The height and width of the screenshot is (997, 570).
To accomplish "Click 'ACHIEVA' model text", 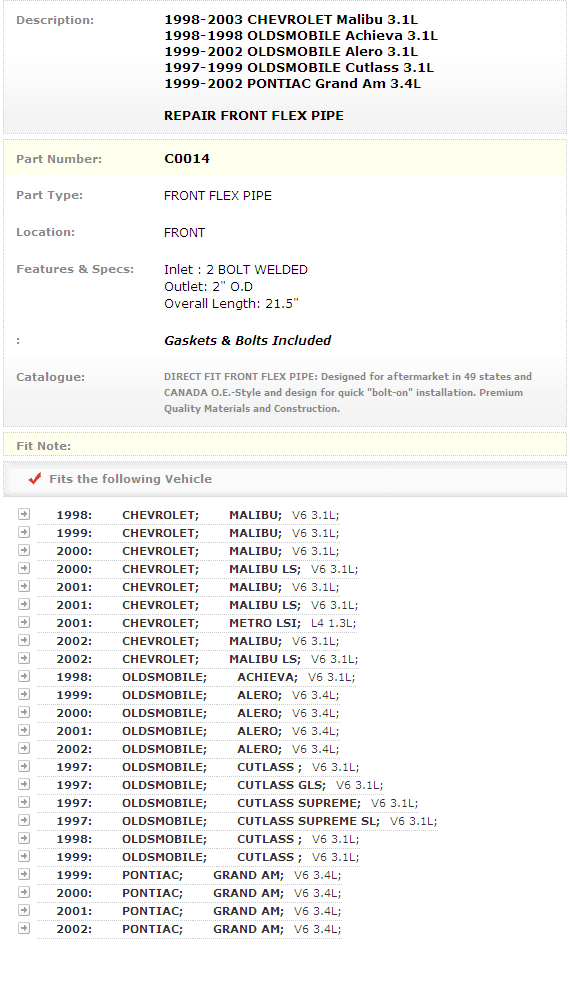I will [x=267, y=677].
